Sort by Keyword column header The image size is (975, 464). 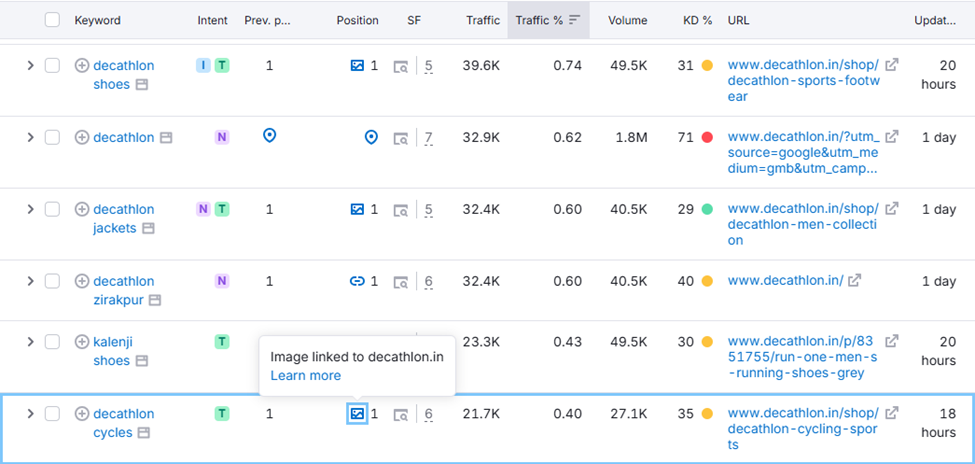click(98, 20)
